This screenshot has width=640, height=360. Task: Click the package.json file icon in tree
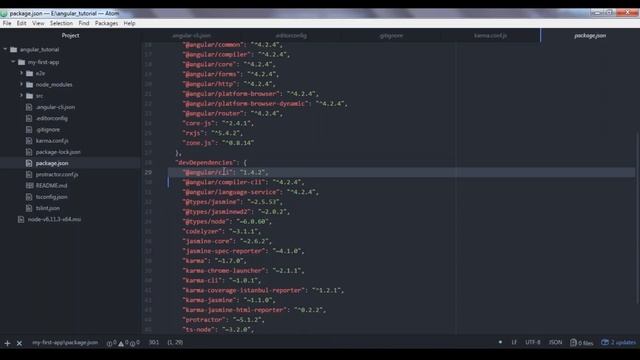point(29,163)
